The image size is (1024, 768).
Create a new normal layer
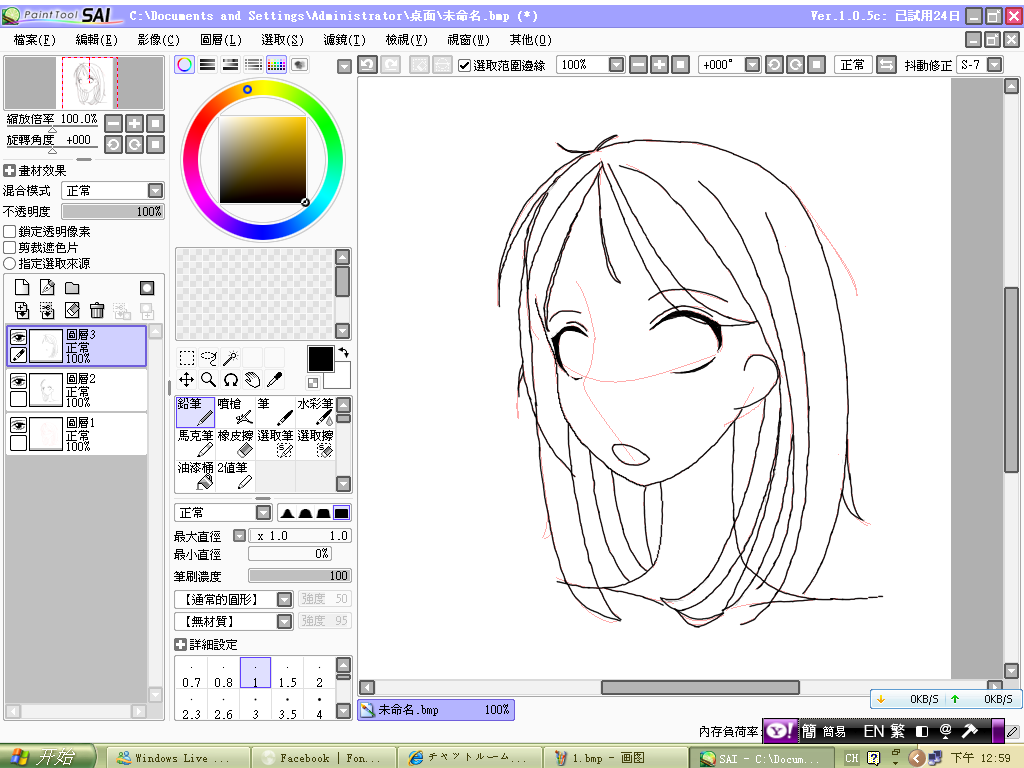point(22,288)
